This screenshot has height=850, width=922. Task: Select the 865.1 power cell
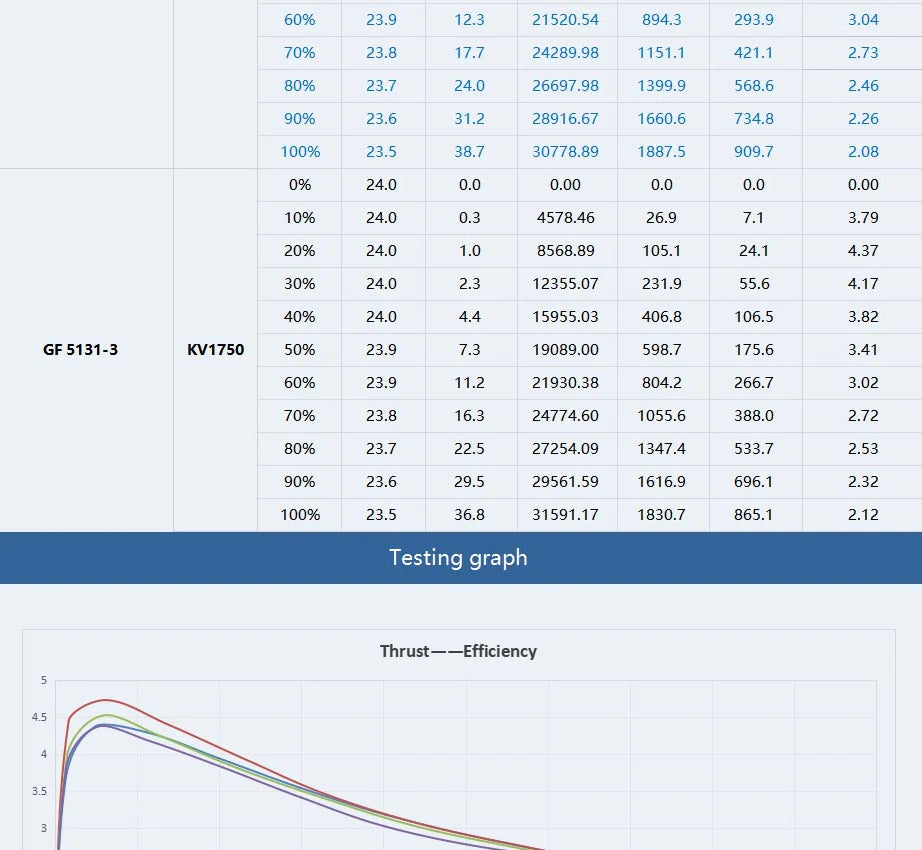(754, 515)
